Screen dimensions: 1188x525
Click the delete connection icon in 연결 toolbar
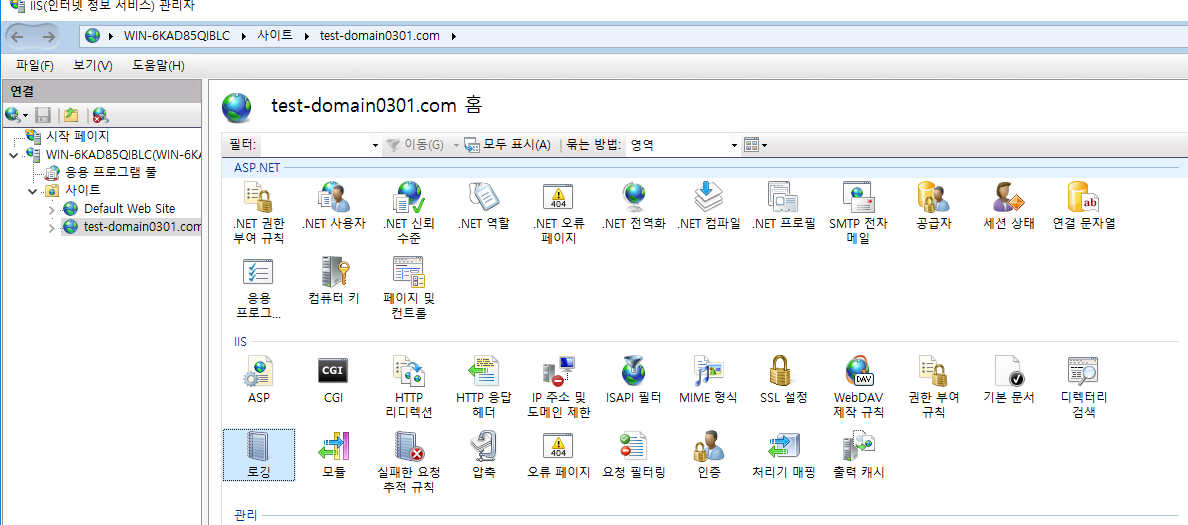click(x=100, y=115)
